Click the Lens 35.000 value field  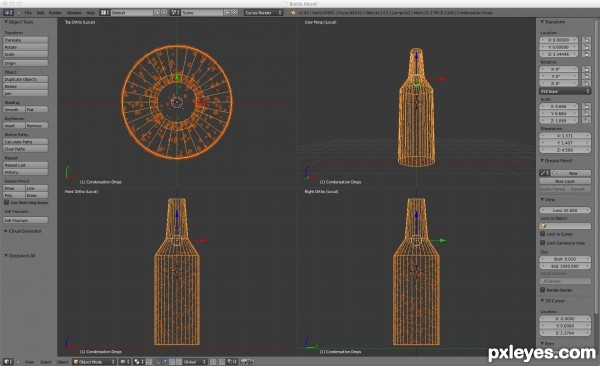pyautogui.click(x=565, y=210)
